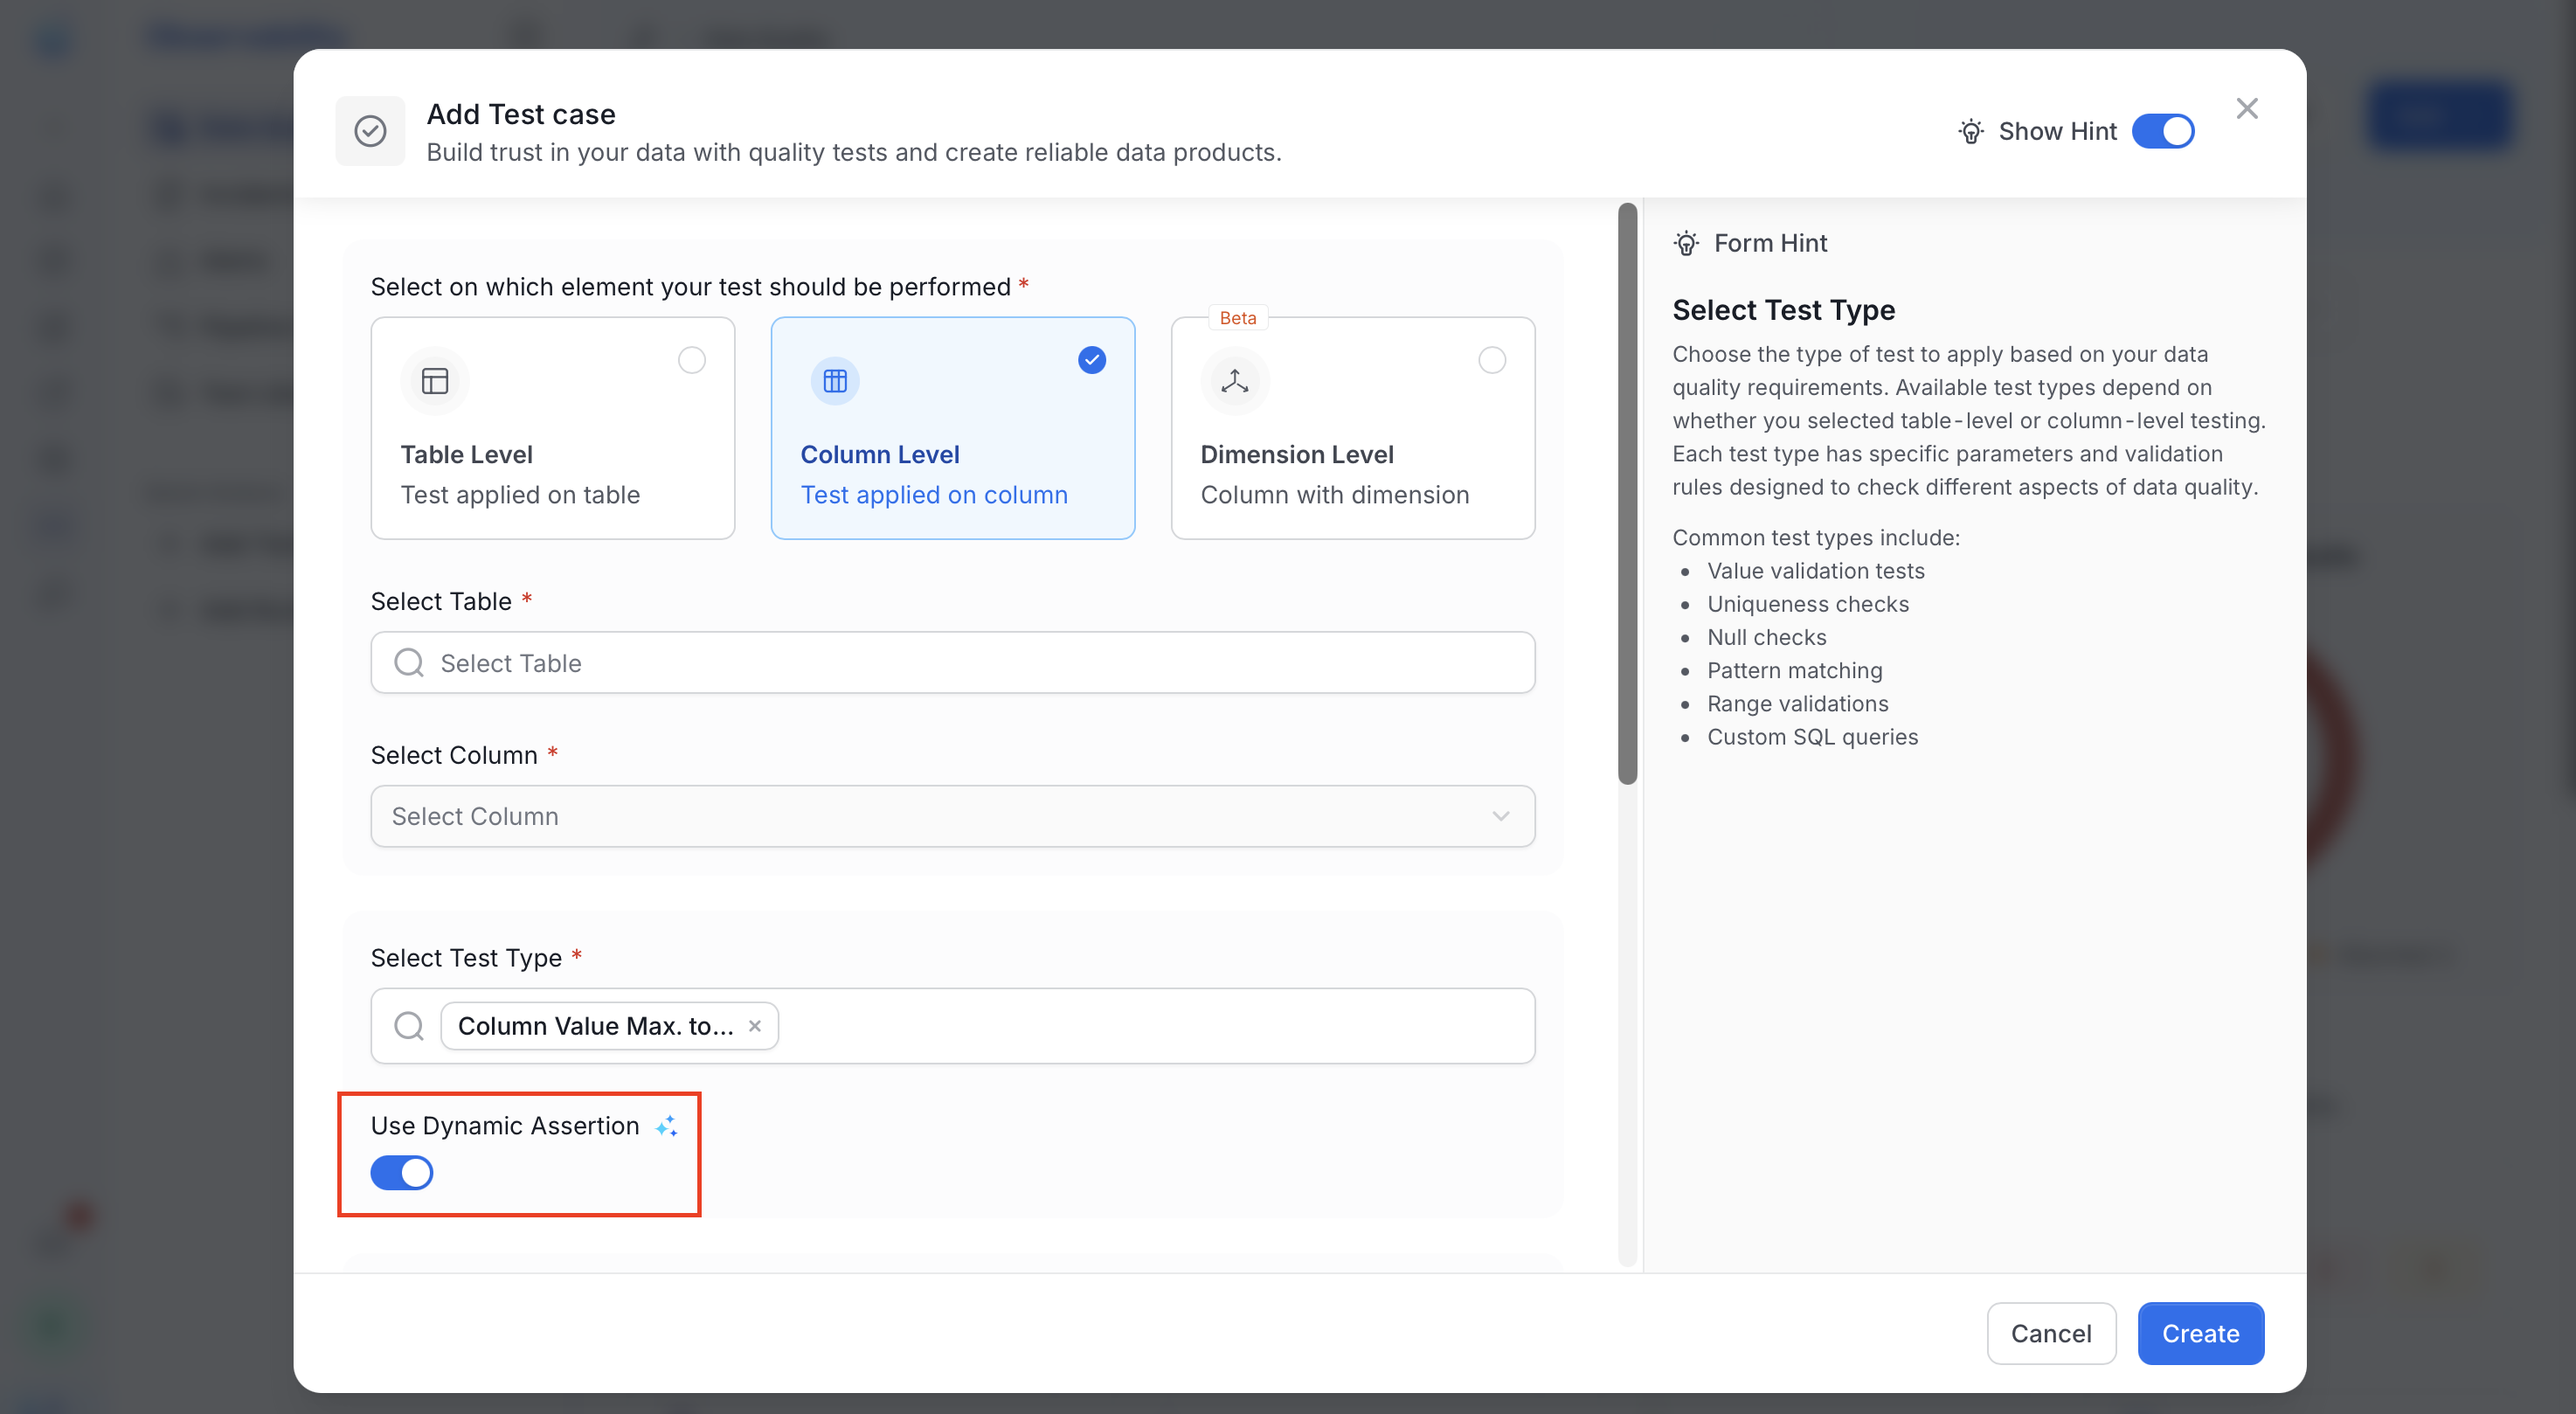Click into the Select Test Type field
2576x1414 pixels.
click(x=952, y=1026)
